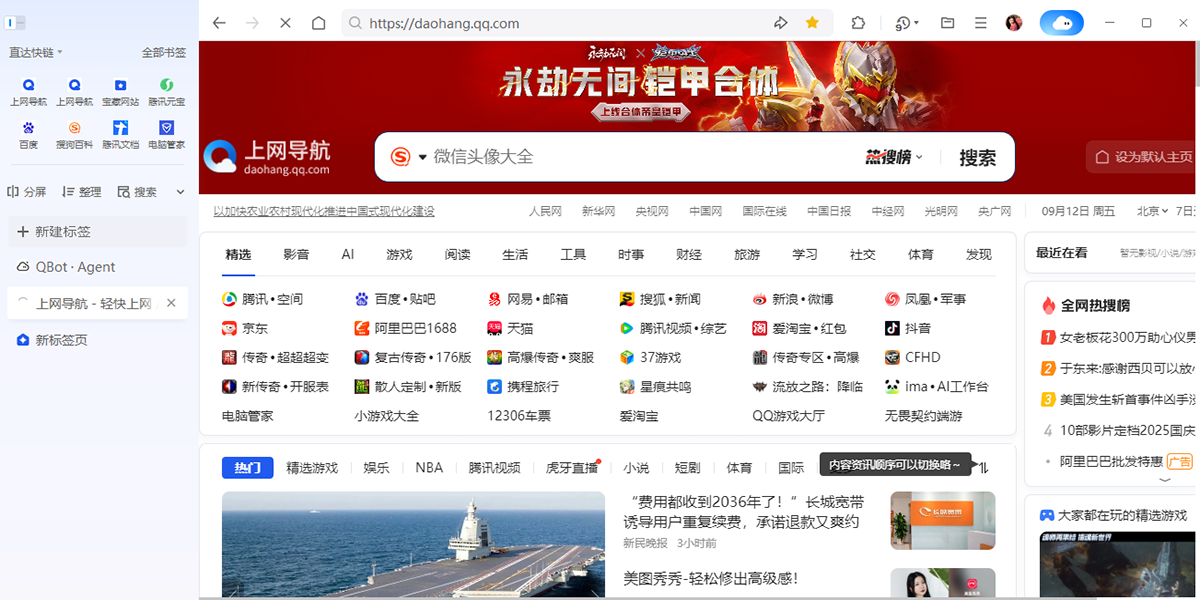Switch to the NBA news tab
Viewport: 1200px width, 600px height.
[429, 467]
